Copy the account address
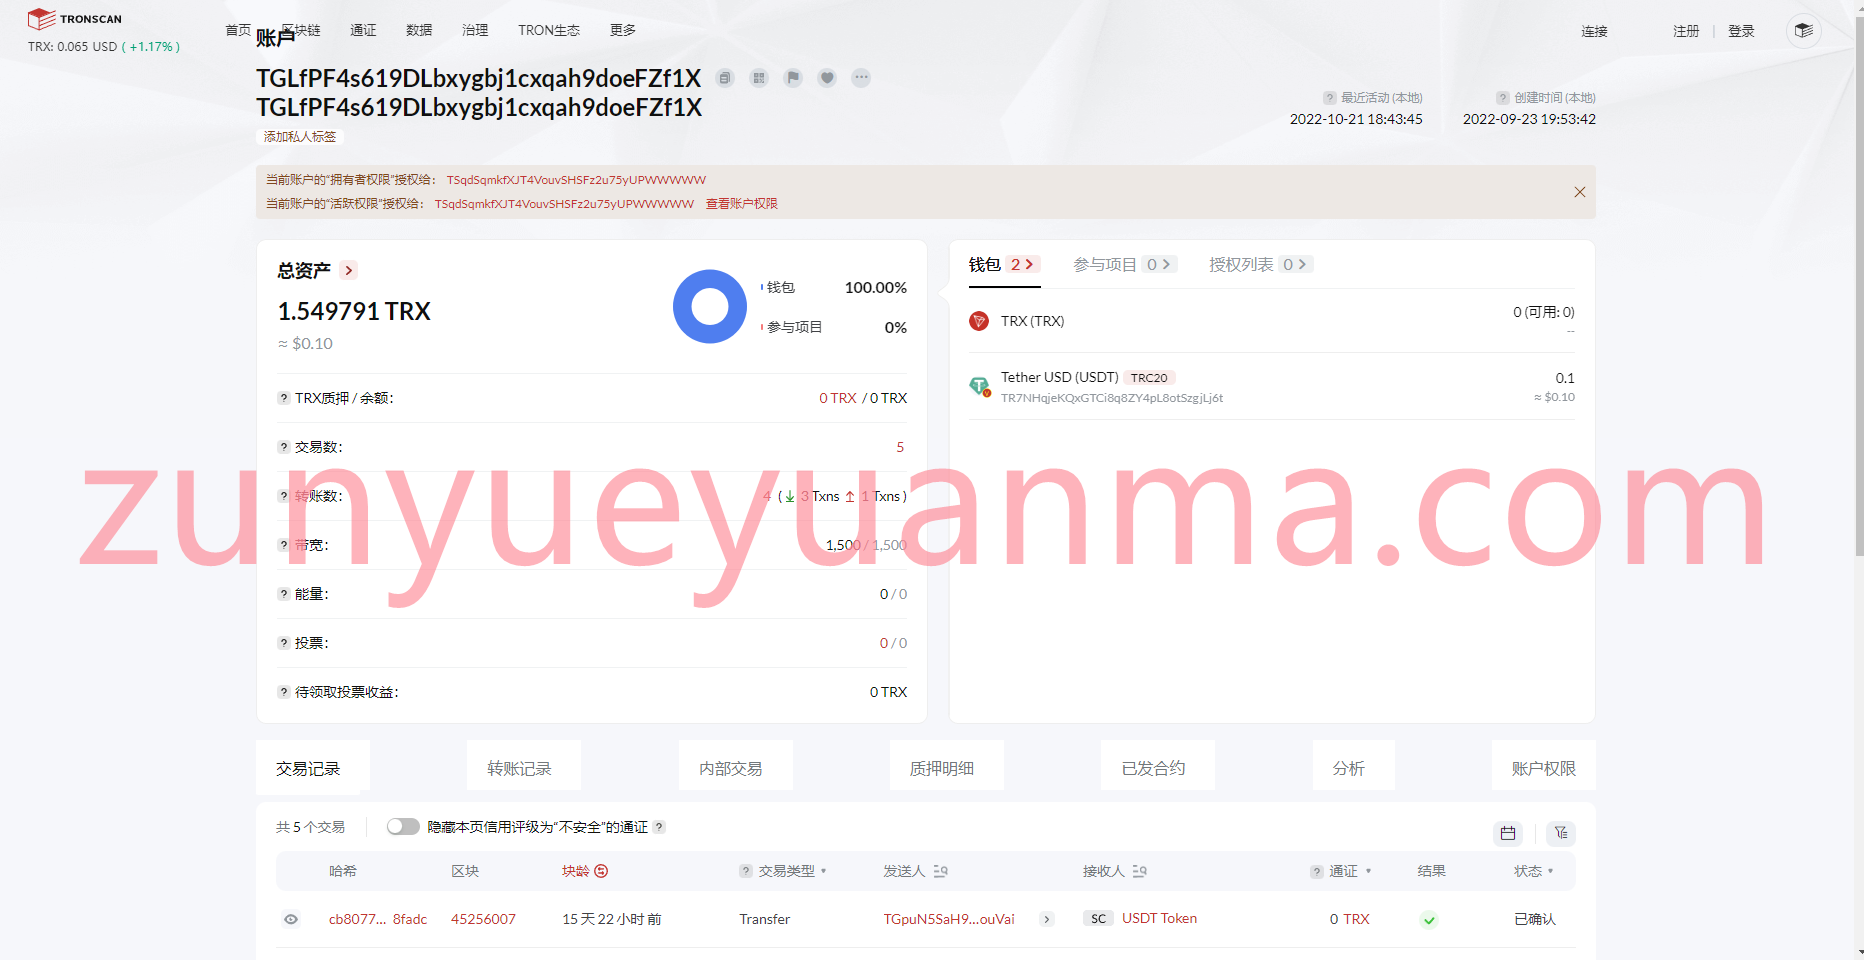1864x960 pixels. point(725,78)
